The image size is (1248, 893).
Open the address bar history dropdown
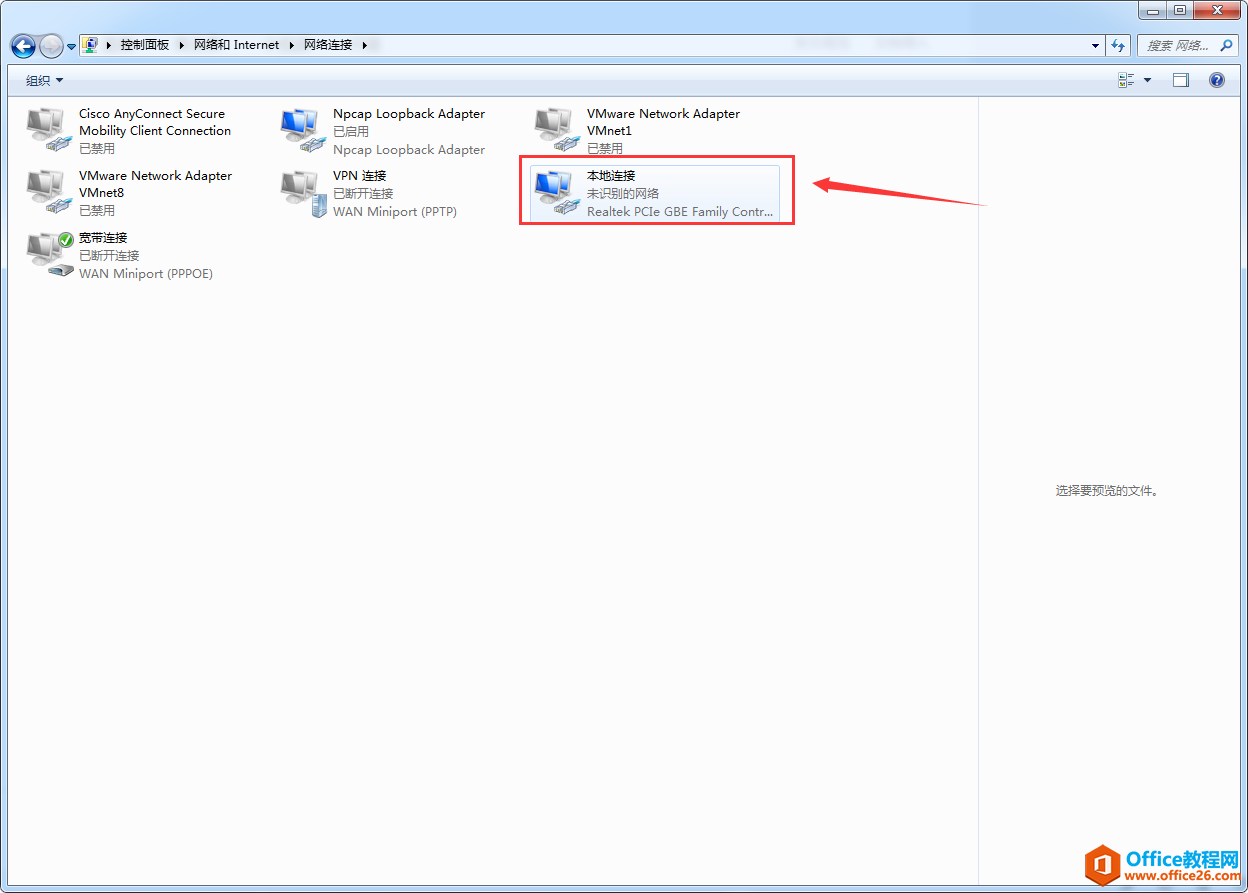1095,46
